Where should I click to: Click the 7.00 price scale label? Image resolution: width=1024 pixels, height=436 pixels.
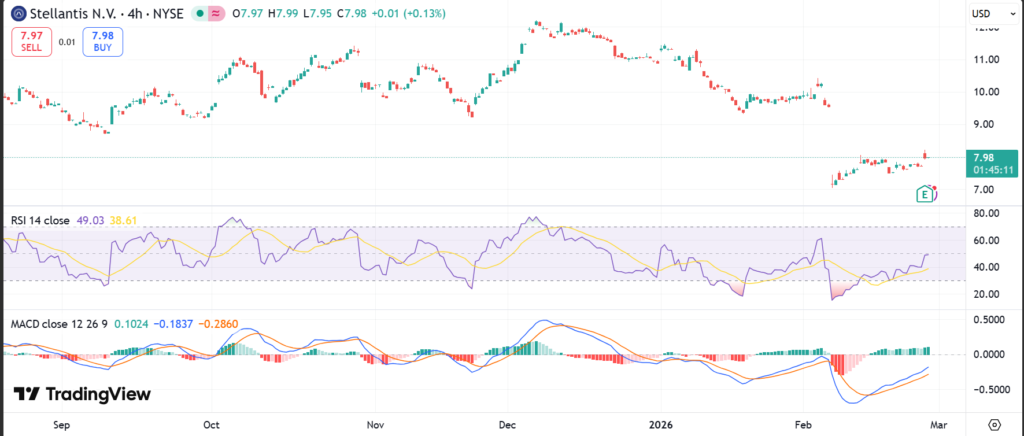tap(984, 189)
